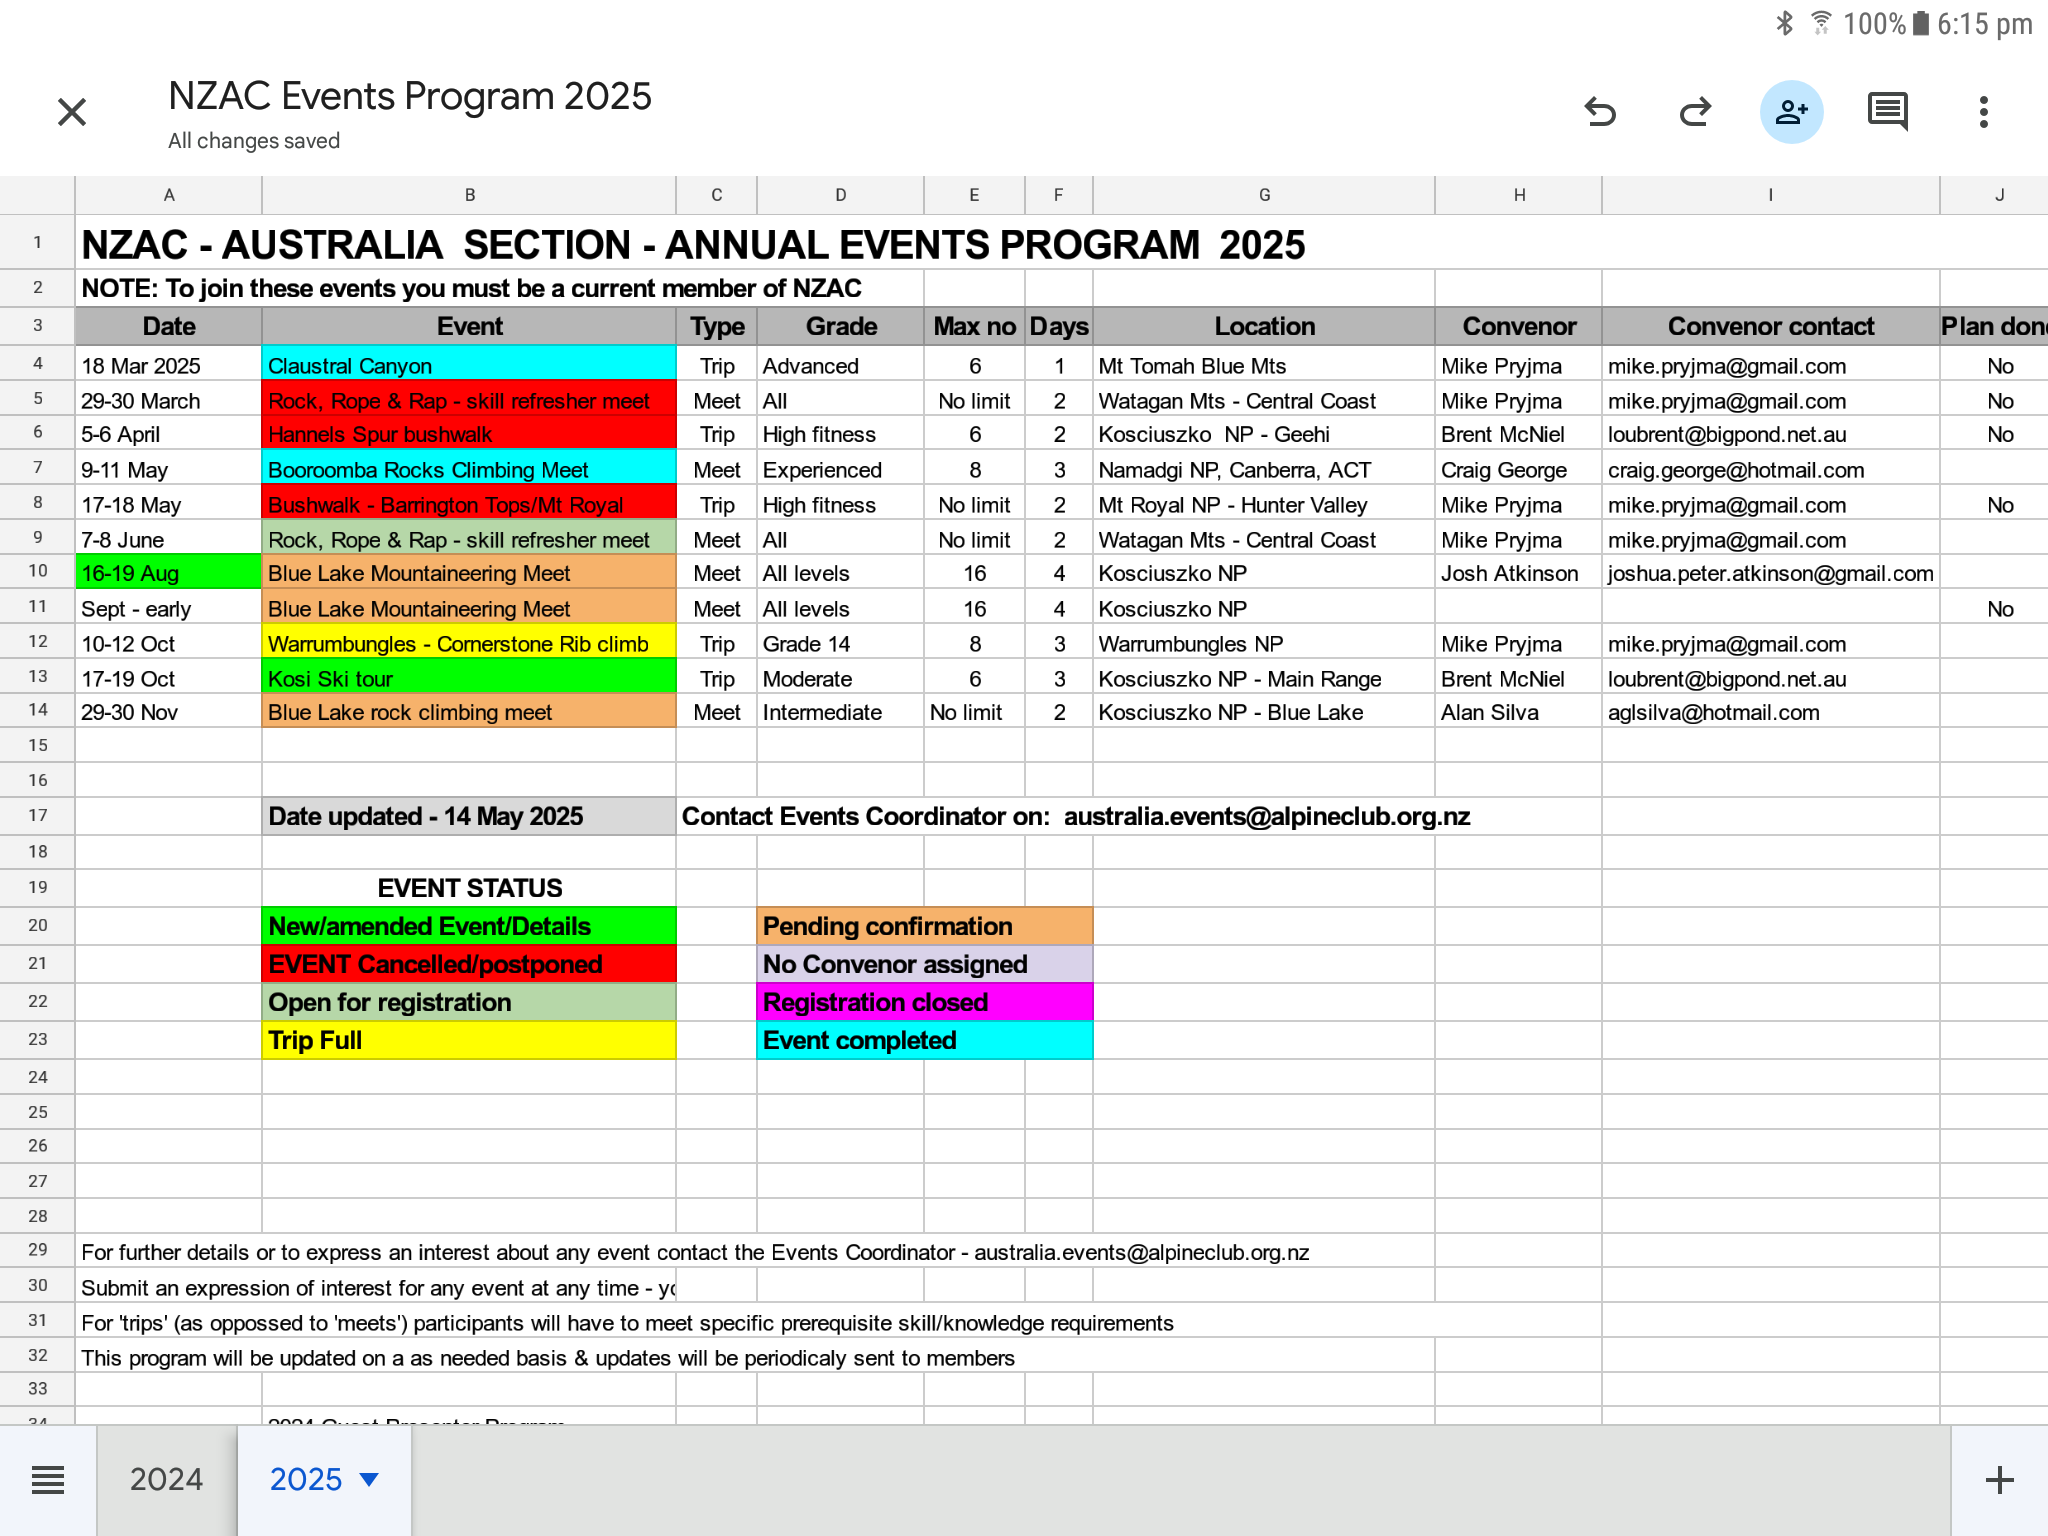2048x1536 pixels.
Task: Select column B header
Action: (x=469, y=195)
